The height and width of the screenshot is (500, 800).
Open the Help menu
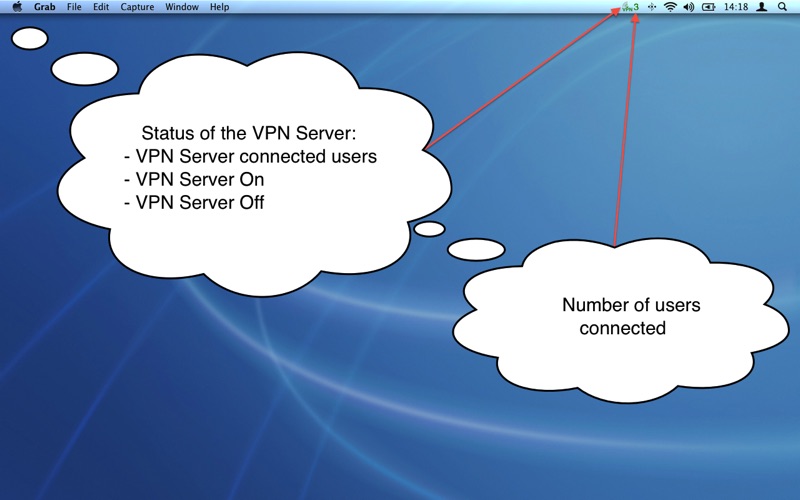pos(219,7)
